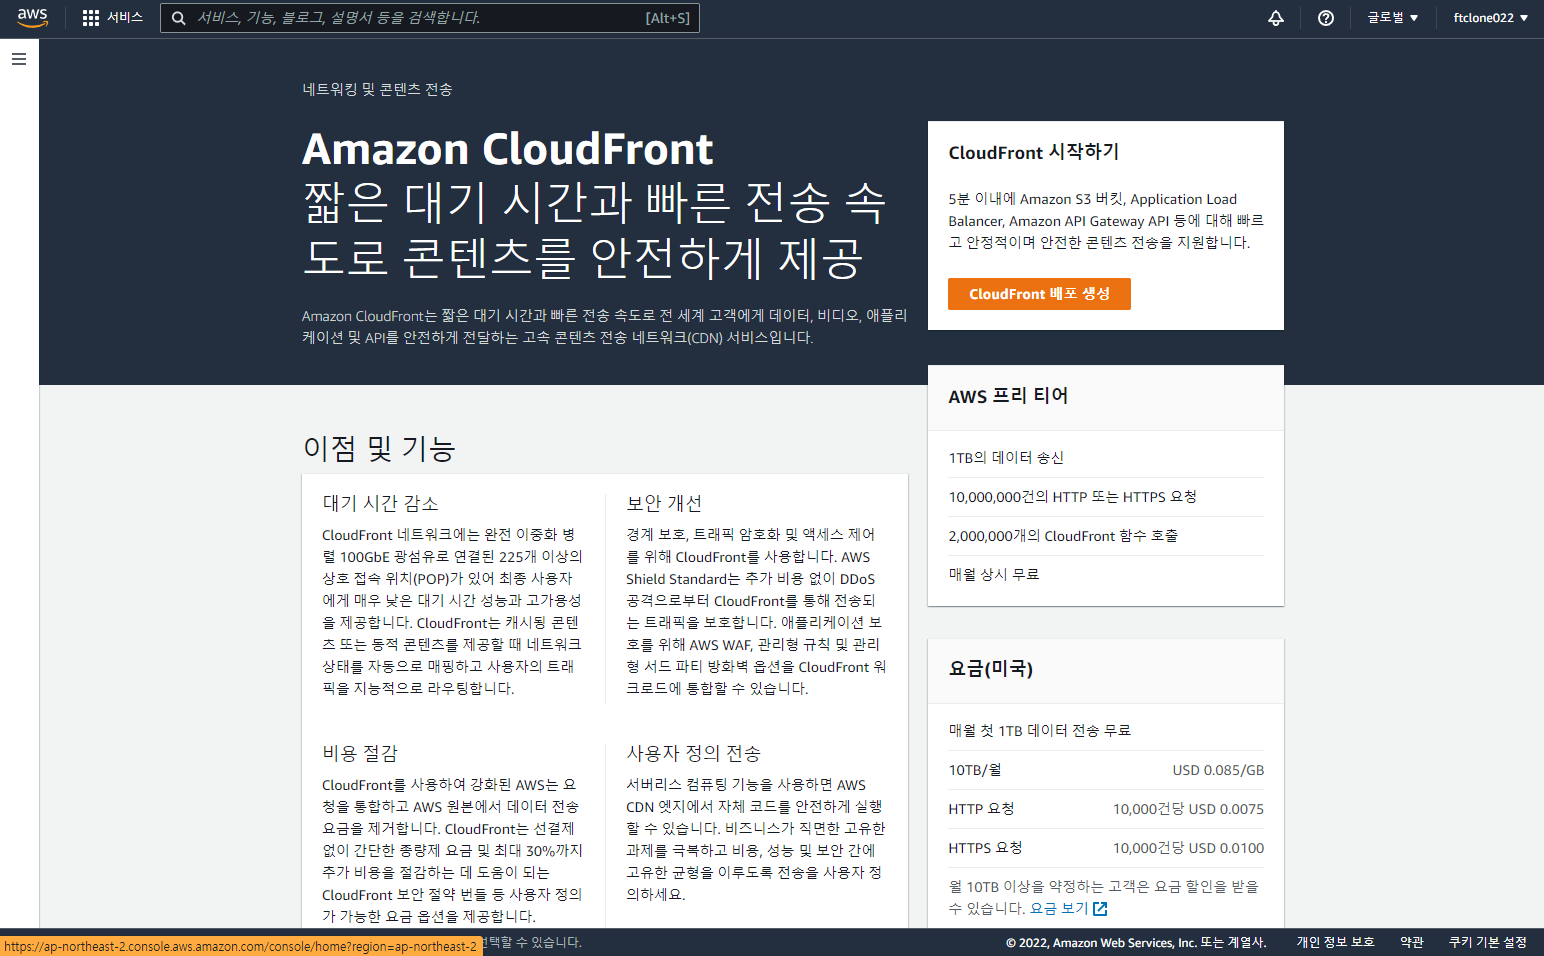
Task: Focus the AWS search input field
Action: pyautogui.click(x=430, y=18)
